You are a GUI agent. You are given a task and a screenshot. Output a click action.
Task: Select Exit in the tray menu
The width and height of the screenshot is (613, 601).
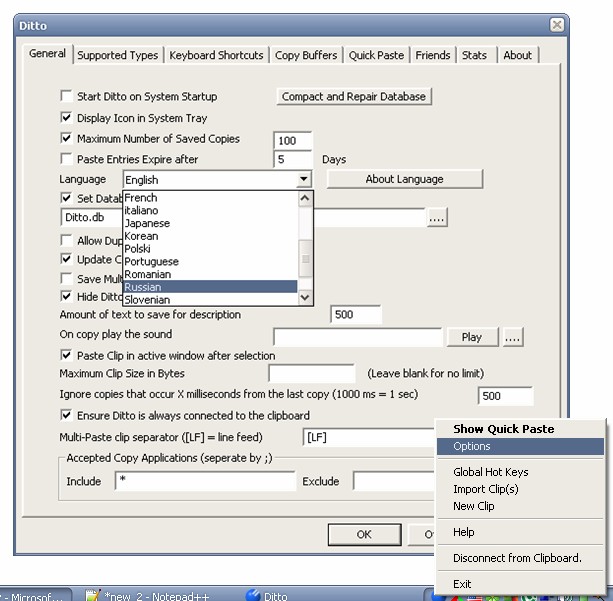point(520,584)
